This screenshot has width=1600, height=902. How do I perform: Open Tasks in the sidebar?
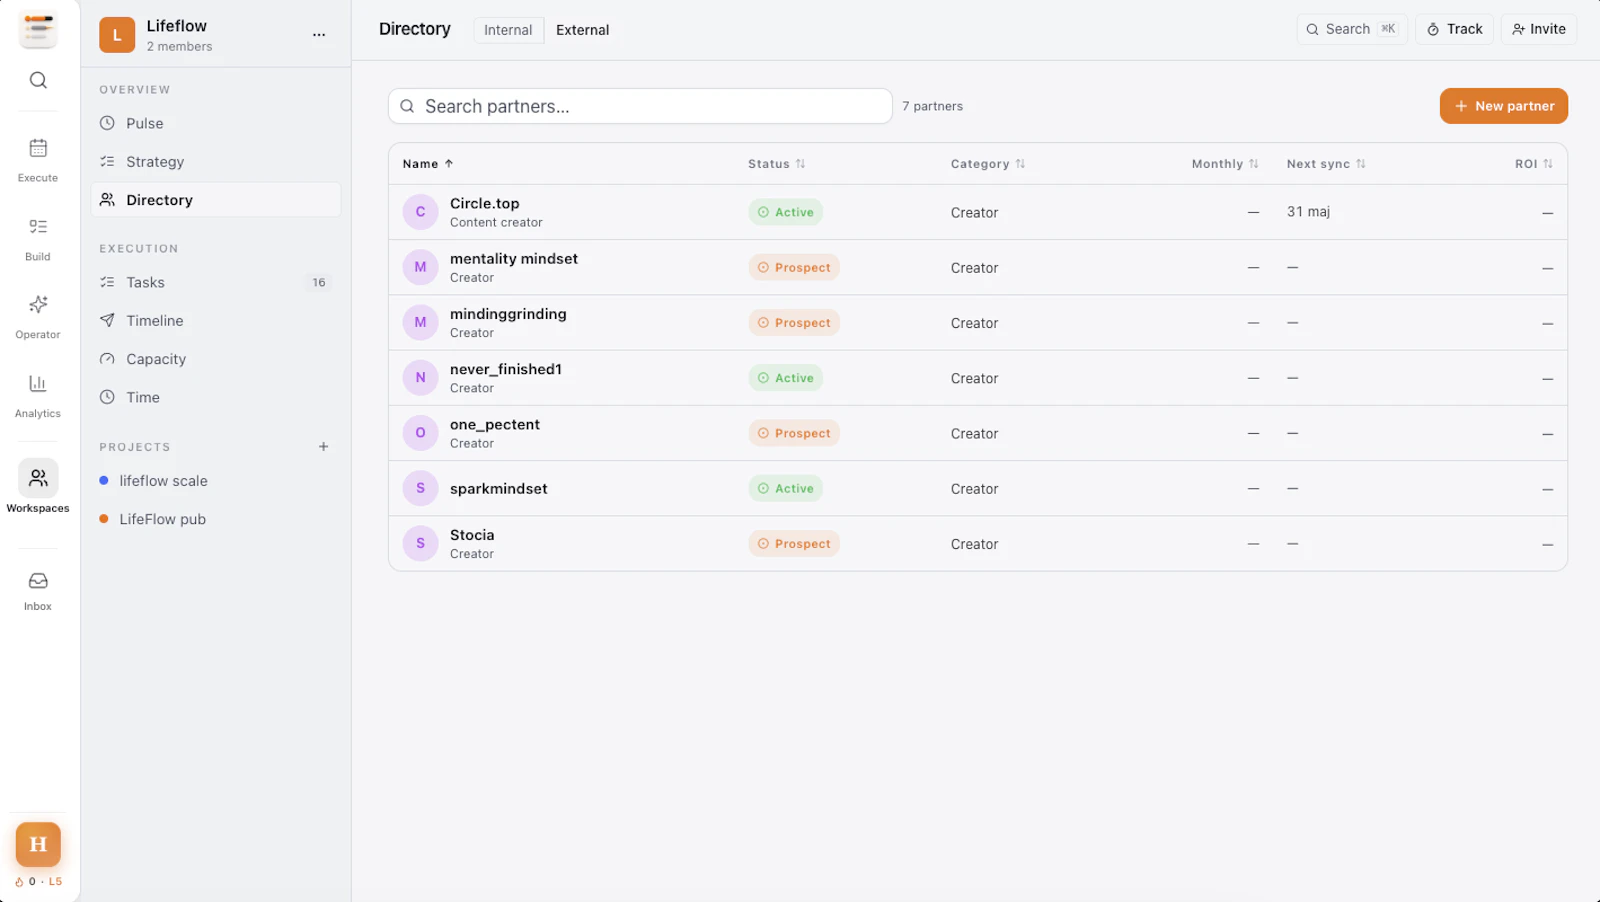coord(216,282)
